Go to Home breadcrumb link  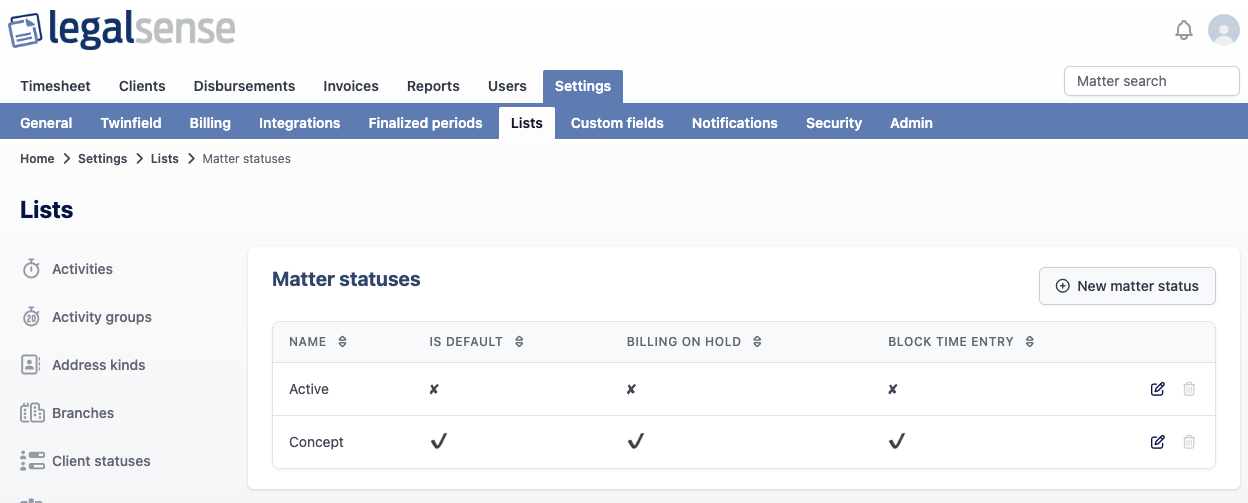click(37, 159)
